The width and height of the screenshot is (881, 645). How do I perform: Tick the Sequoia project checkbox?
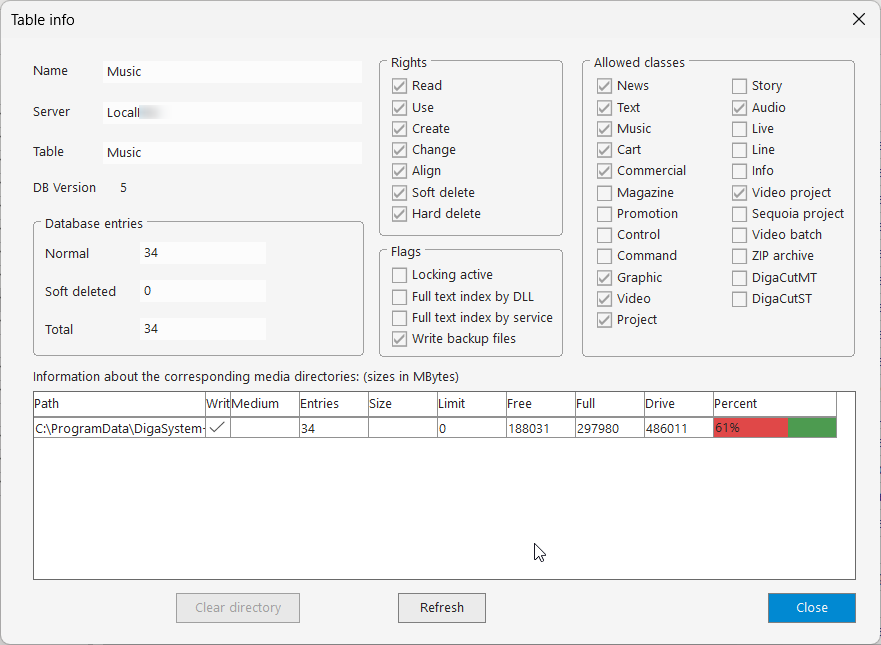coord(739,214)
